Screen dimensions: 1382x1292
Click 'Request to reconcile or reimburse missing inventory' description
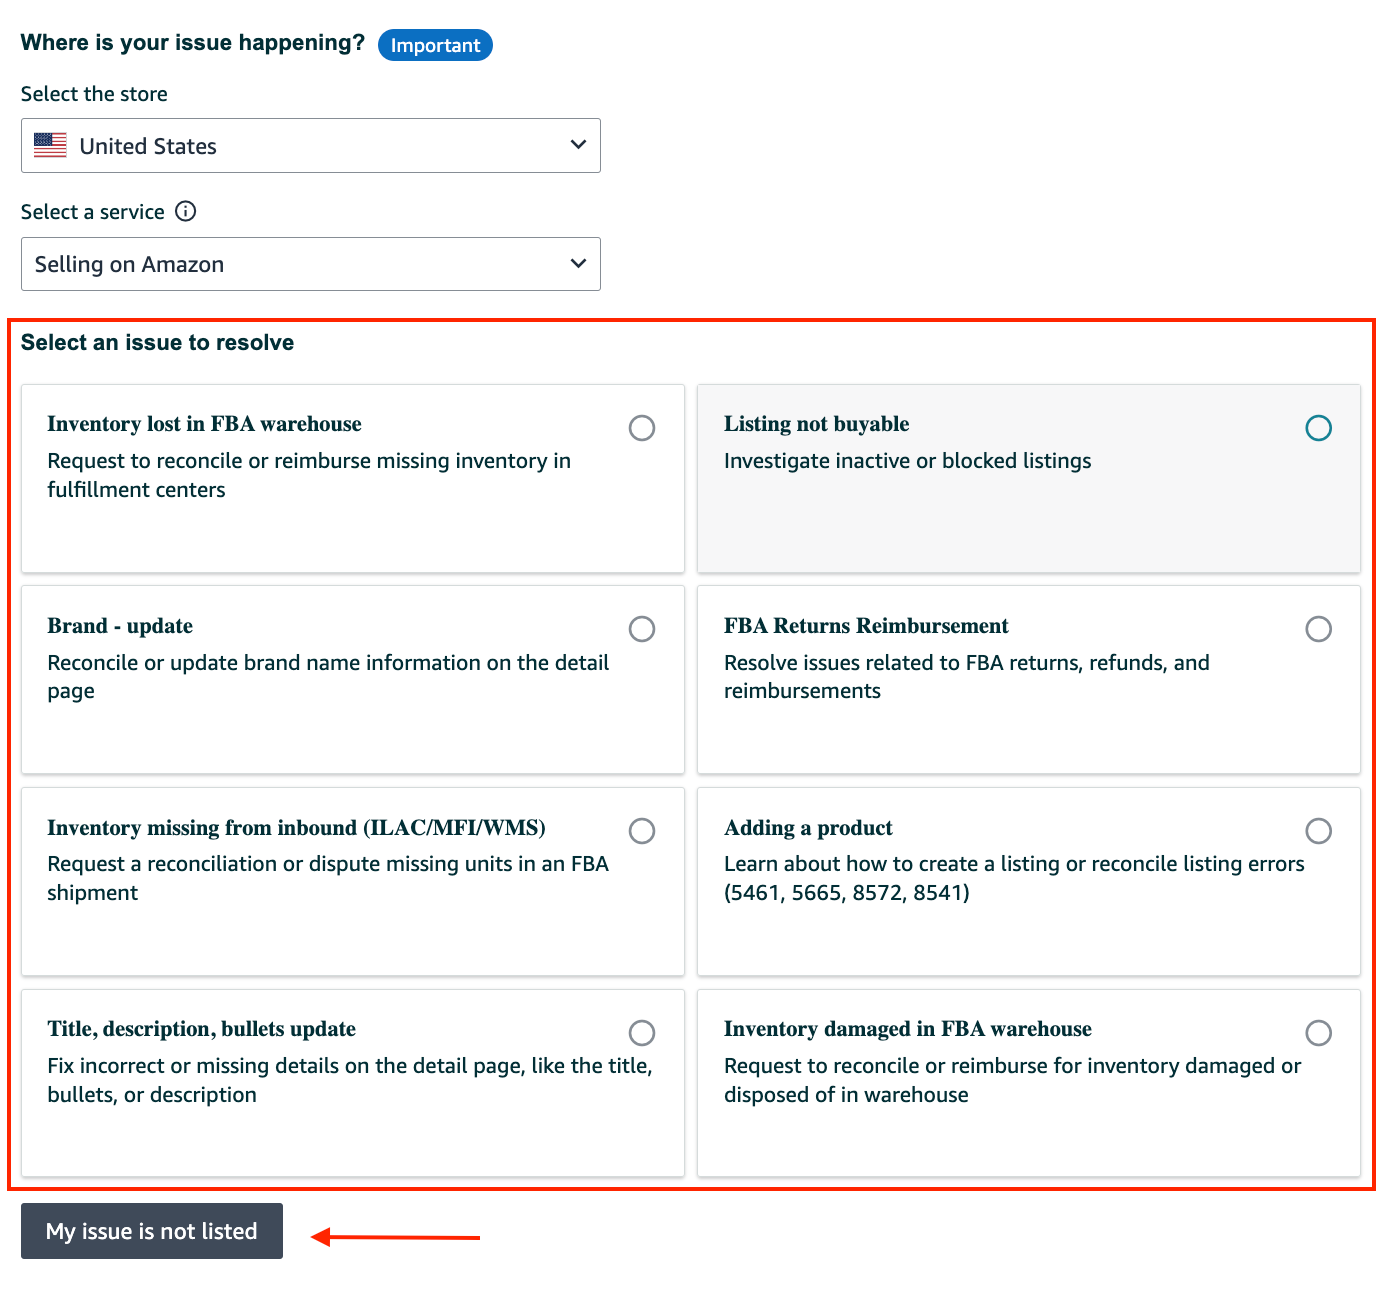click(309, 475)
